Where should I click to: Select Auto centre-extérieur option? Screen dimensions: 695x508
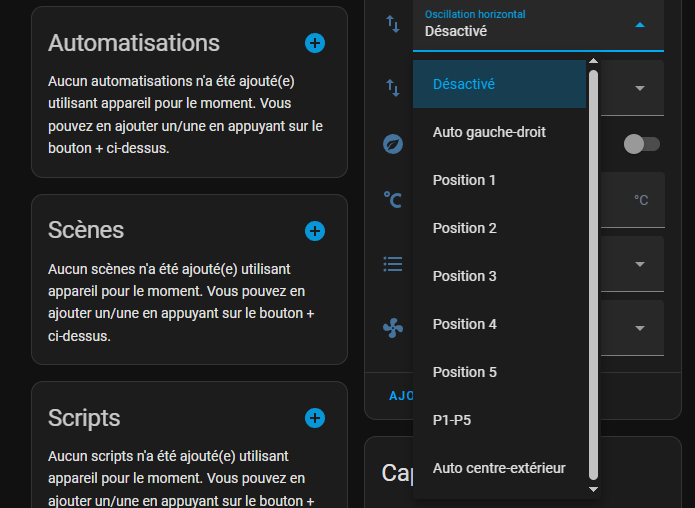(x=499, y=468)
